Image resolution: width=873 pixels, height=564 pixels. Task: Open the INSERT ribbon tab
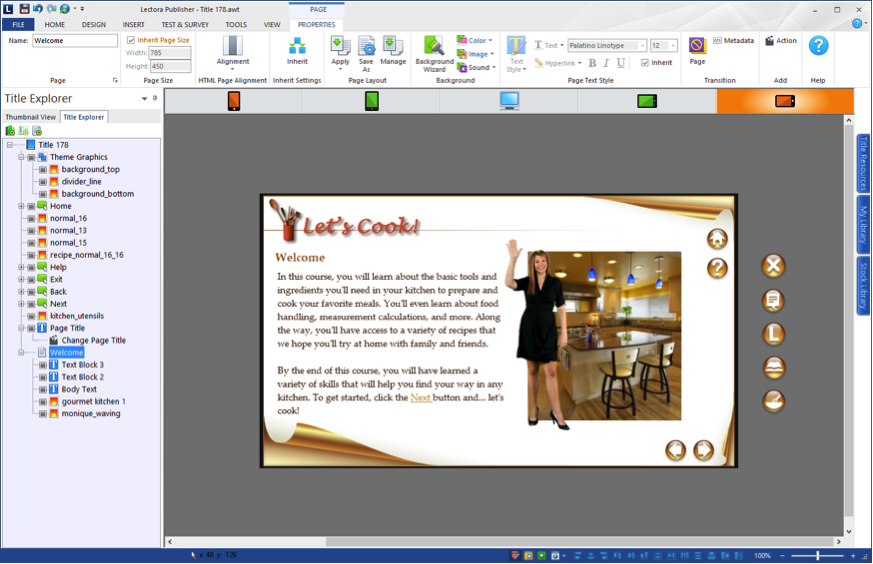[x=133, y=25]
